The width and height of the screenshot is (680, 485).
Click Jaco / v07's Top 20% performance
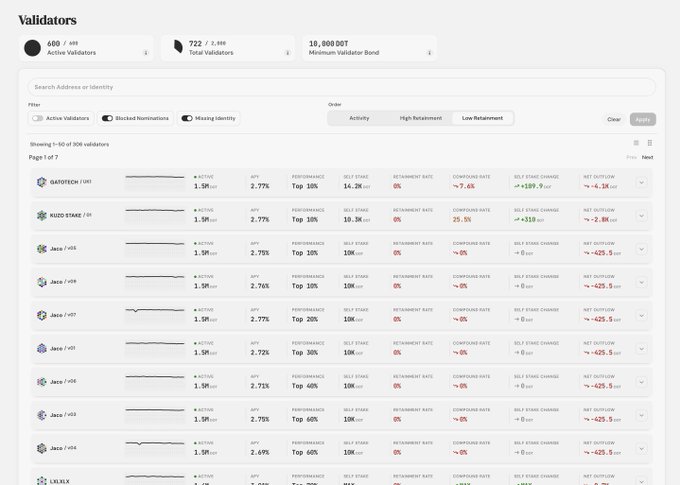(304, 319)
